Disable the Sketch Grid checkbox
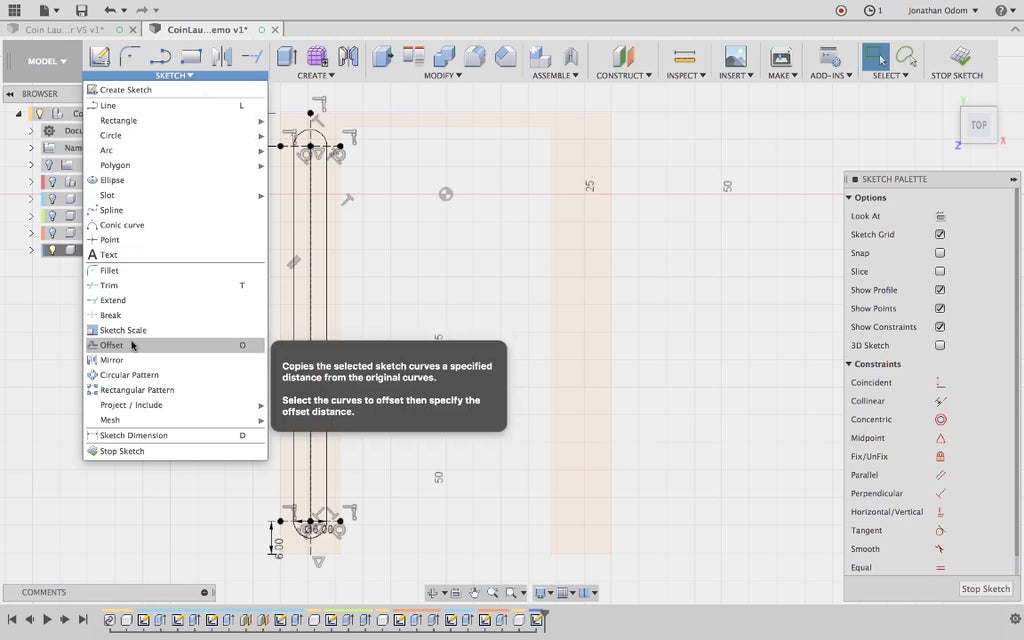Screen dimensions: 1024x640 click(940, 235)
